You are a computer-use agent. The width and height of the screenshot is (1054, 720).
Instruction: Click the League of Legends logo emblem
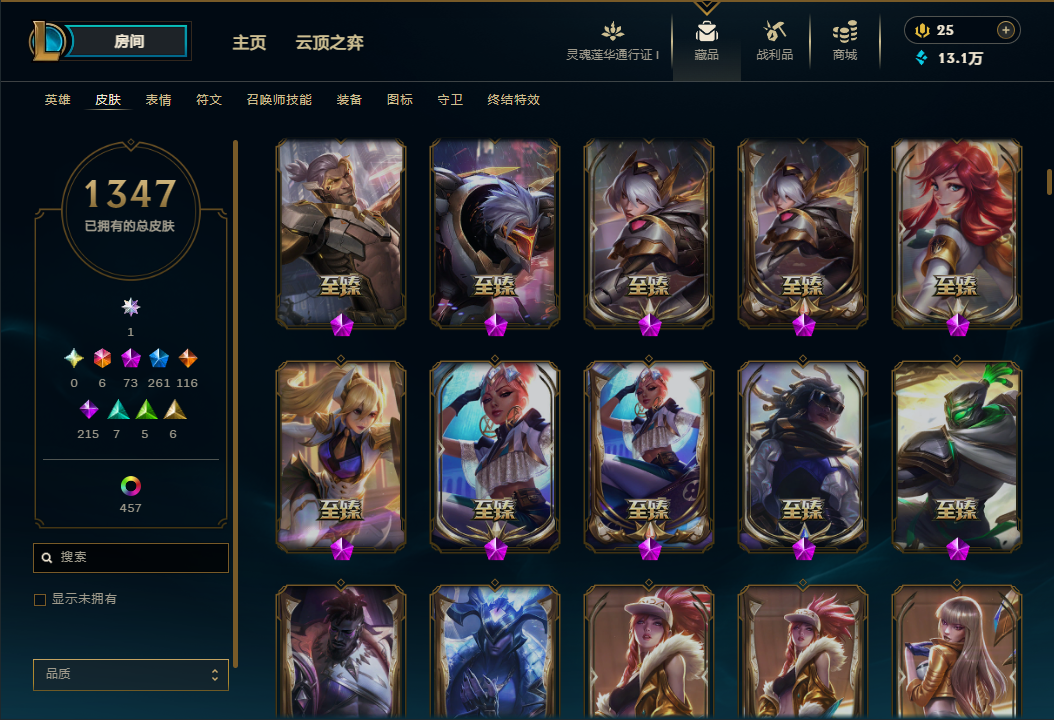pyautogui.click(x=46, y=41)
